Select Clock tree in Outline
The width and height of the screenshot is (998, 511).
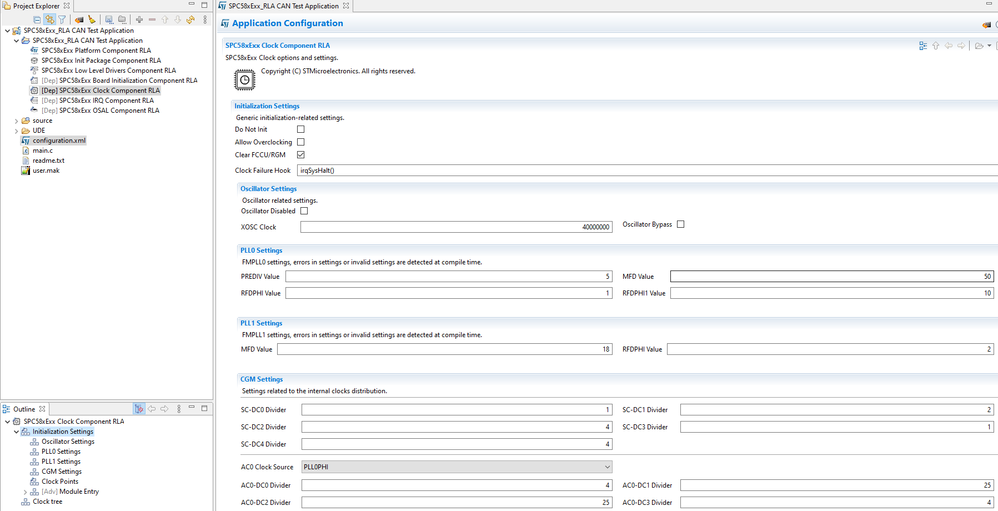47,501
